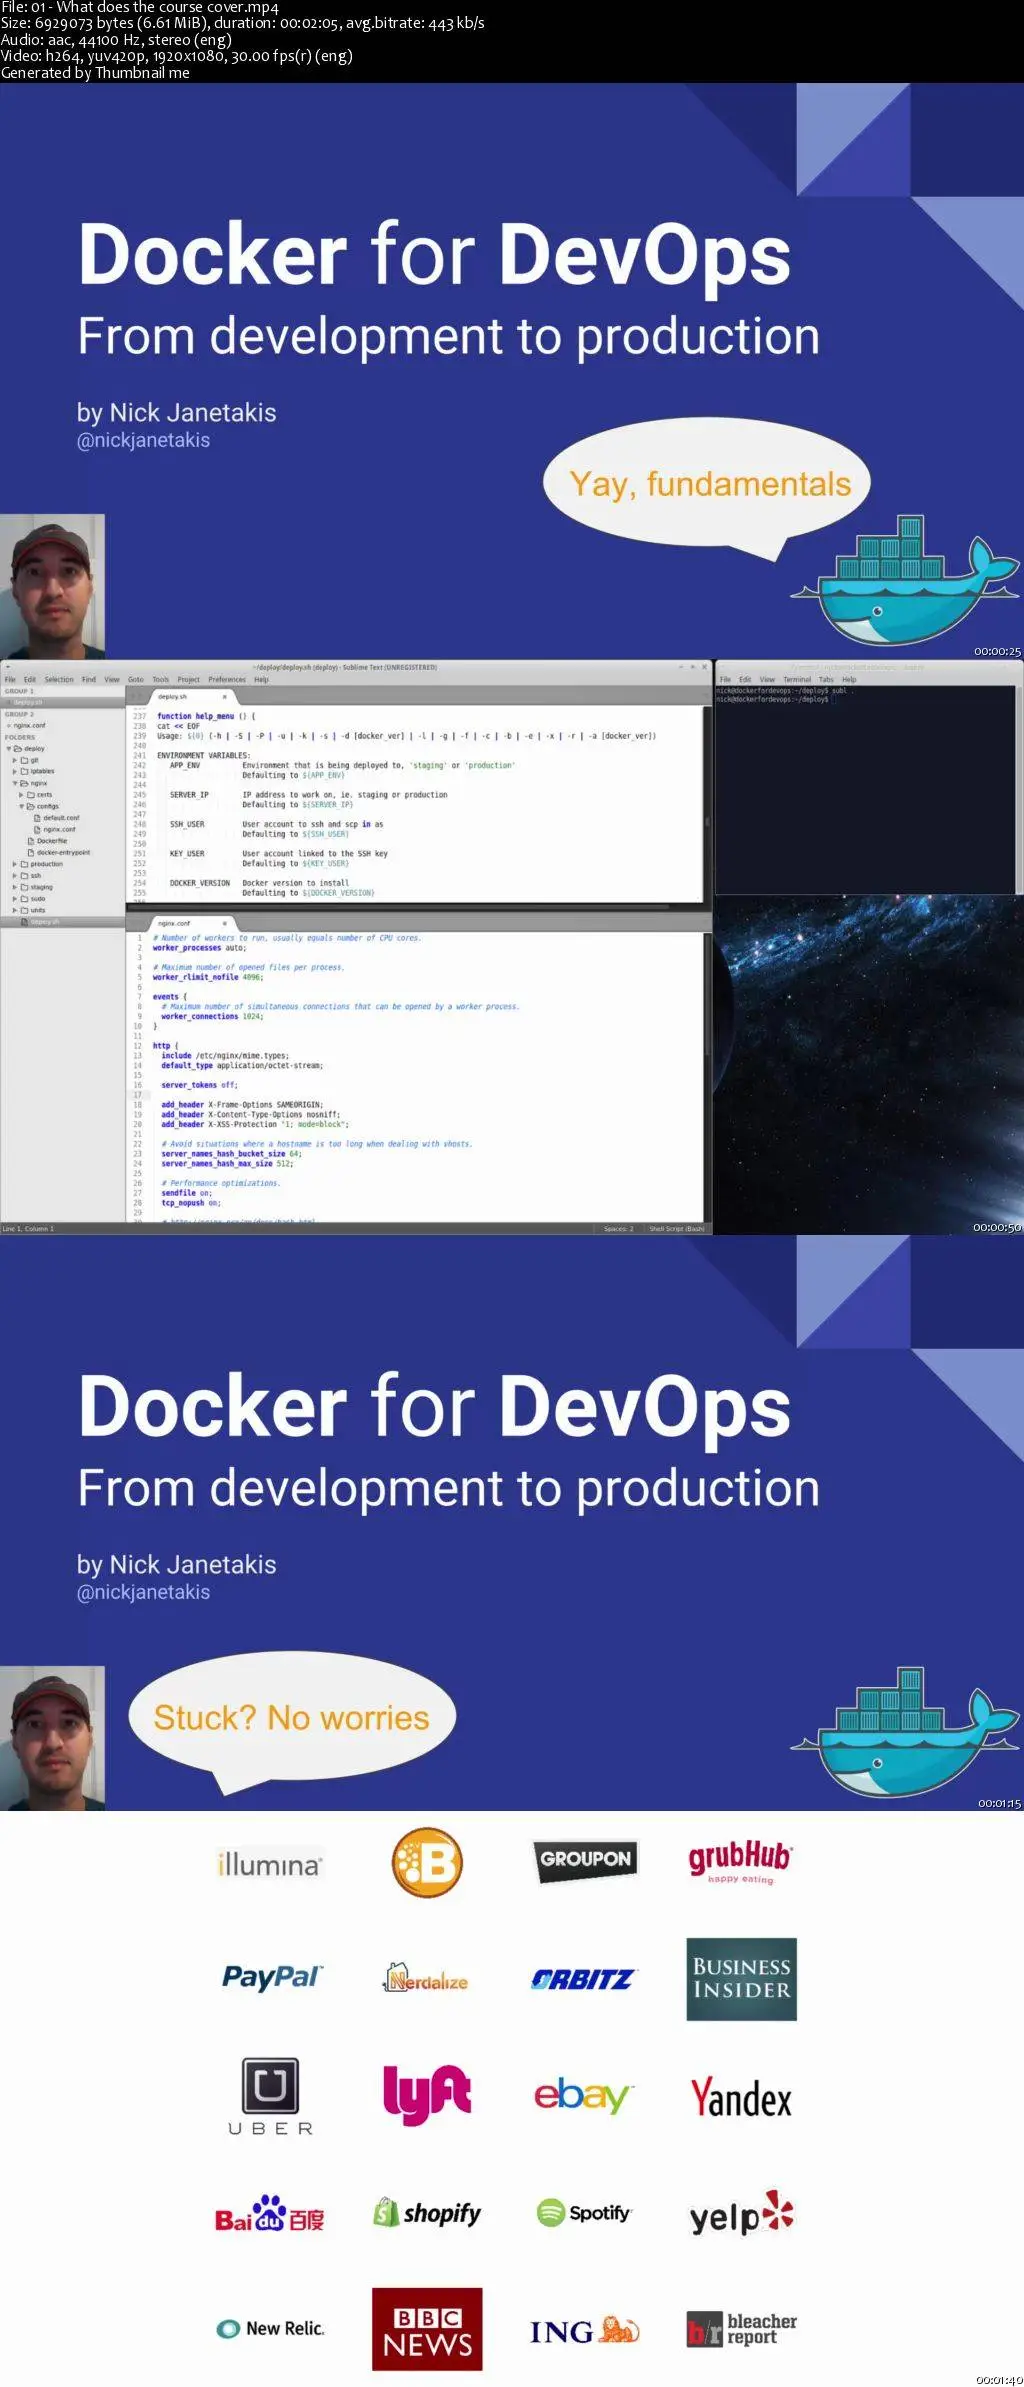Click Shell Script (Bash) syntax in status bar

coord(677,1228)
